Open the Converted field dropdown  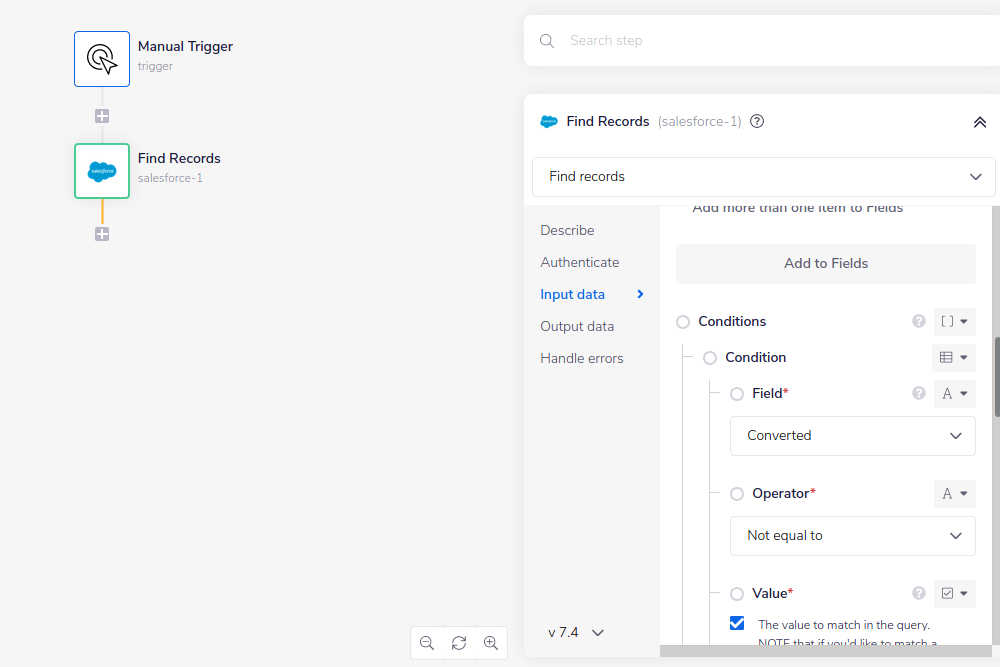coord(852,435)
